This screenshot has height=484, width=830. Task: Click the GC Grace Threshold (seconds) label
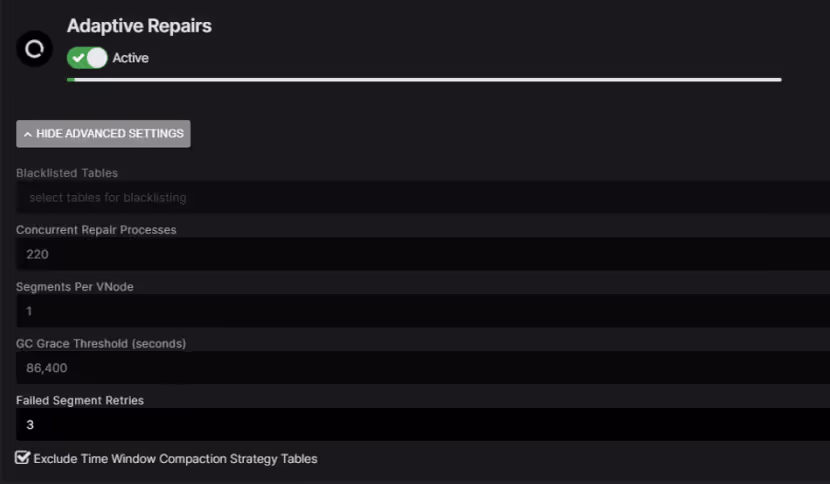(101, 343)
